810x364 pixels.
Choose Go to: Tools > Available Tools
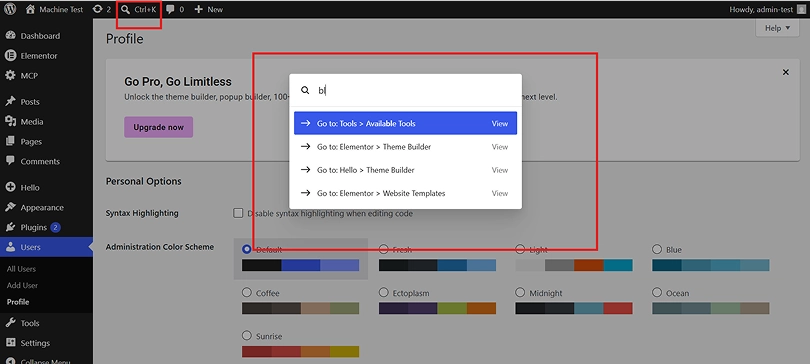[406, 123]
